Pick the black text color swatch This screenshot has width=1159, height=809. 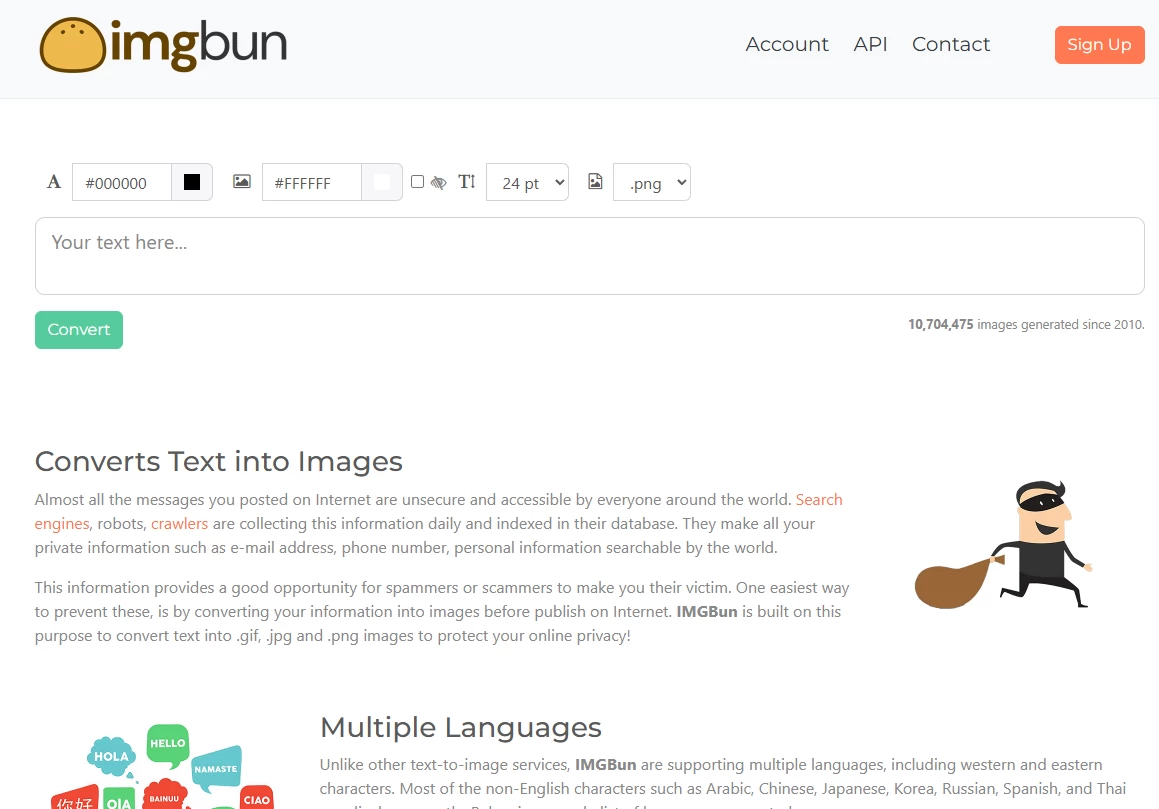192,183
